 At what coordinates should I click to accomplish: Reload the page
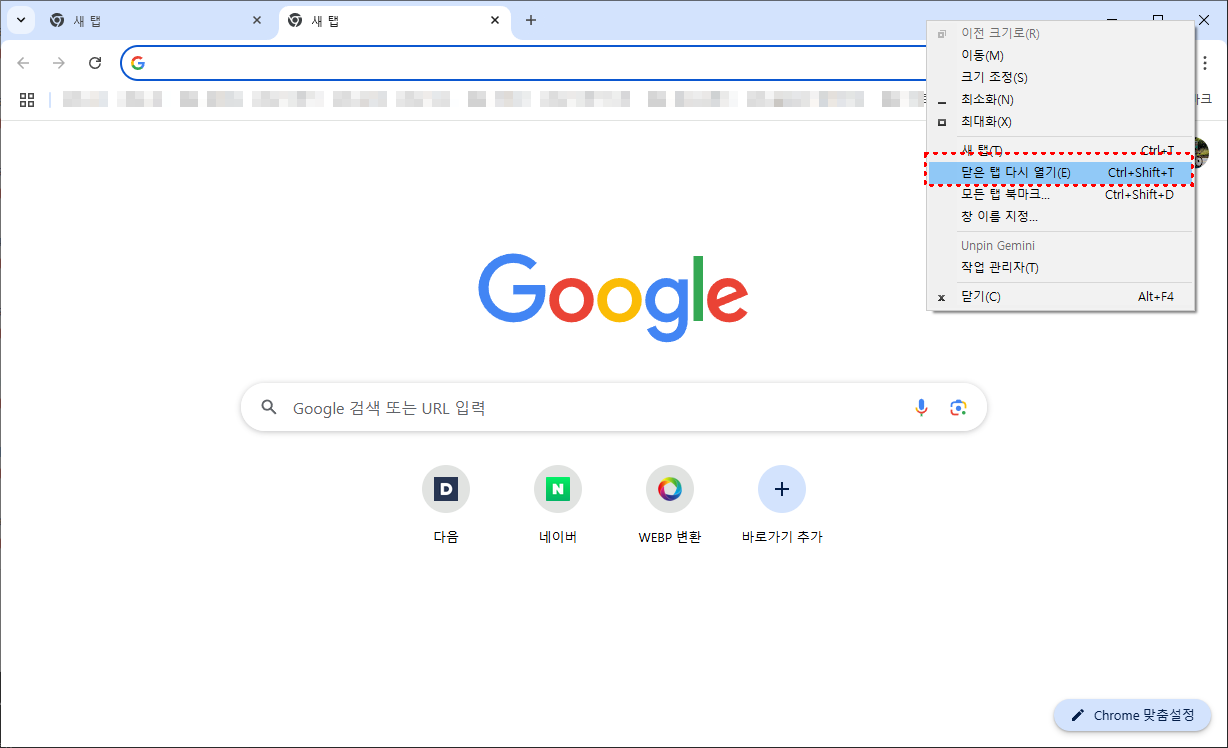pos(95,63)
